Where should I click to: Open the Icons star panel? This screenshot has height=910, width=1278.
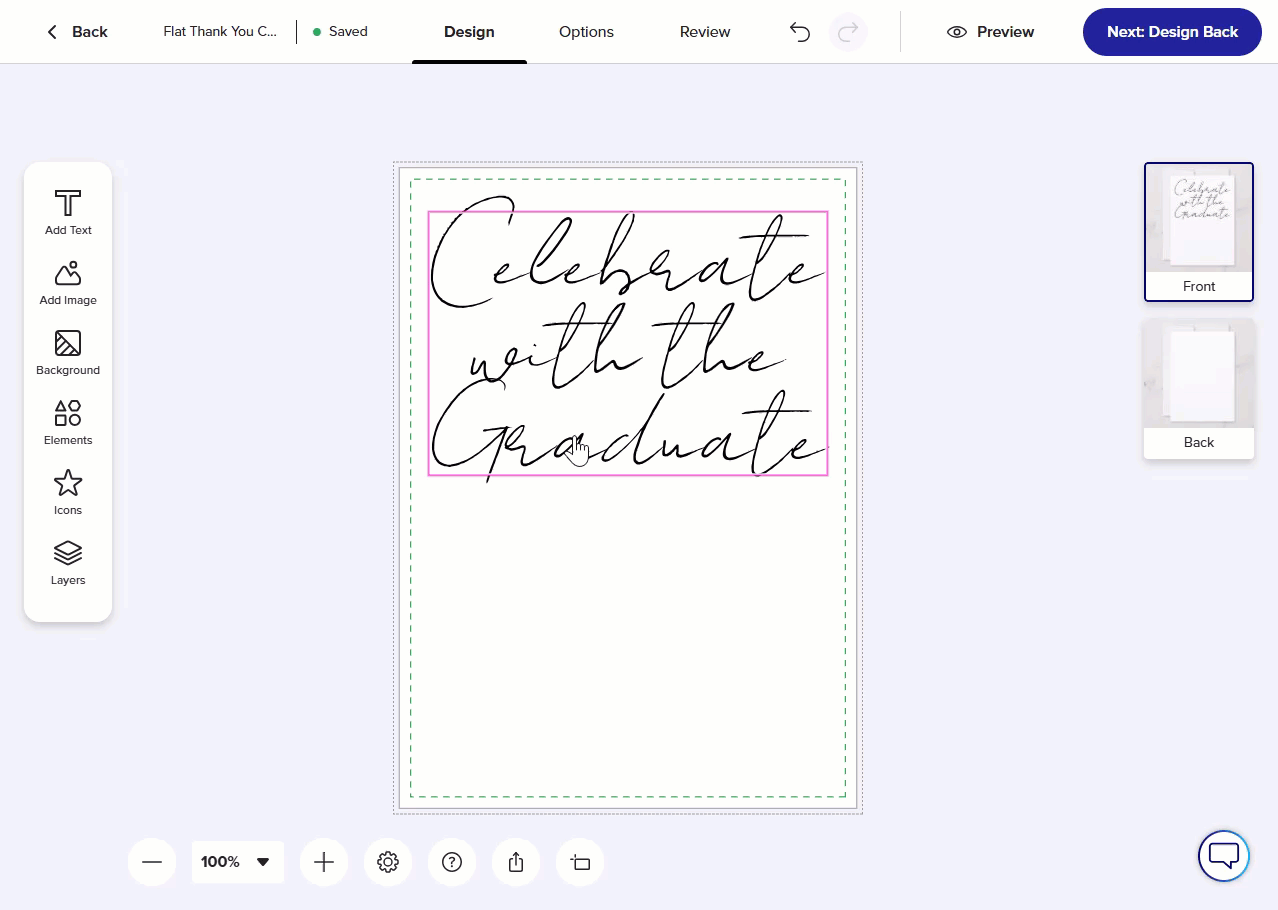[68, 492]
